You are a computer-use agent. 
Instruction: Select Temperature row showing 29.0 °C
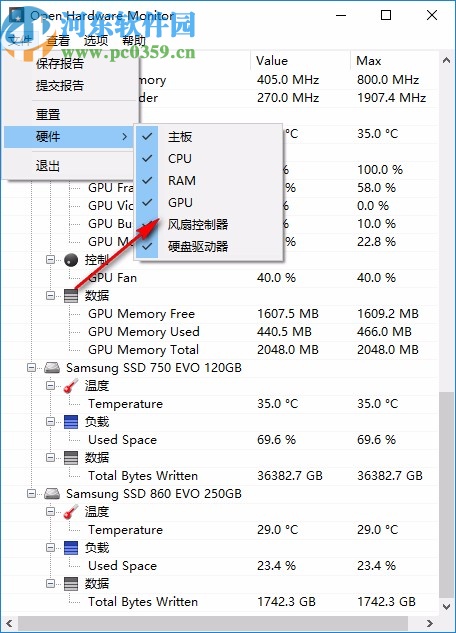coord(220,530)
